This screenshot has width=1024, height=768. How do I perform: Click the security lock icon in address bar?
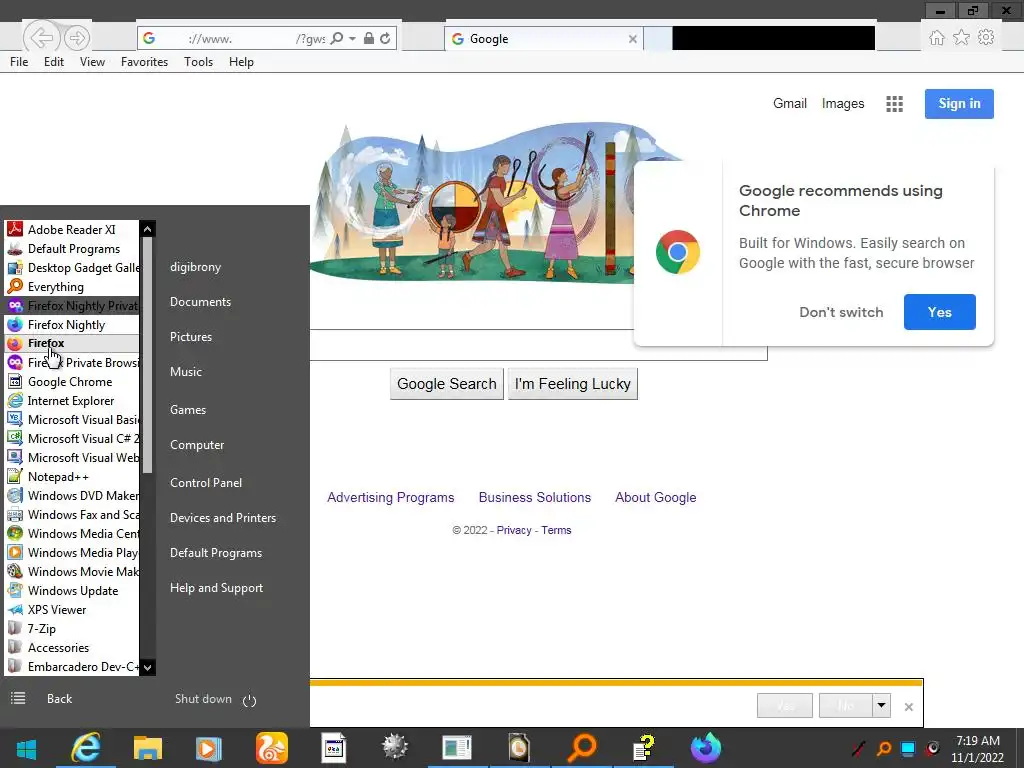(x=369, y=39)
